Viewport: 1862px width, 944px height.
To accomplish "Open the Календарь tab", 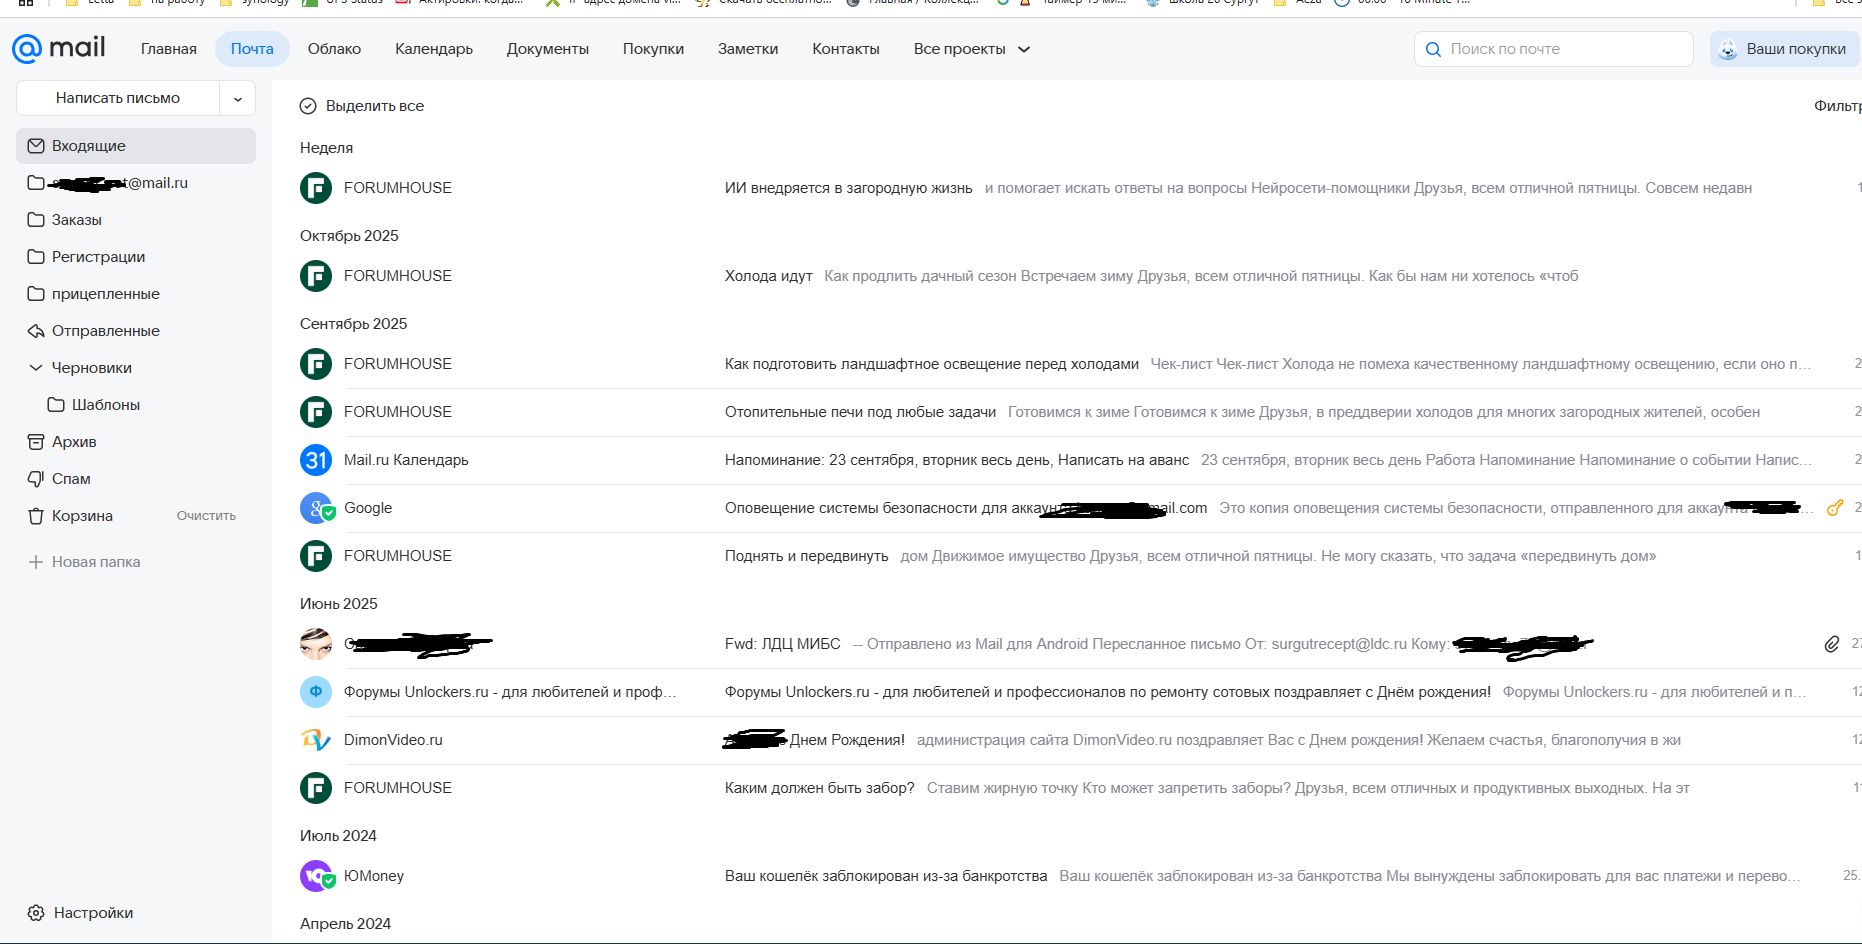I will pyautogui.click(x=434, y=49).
